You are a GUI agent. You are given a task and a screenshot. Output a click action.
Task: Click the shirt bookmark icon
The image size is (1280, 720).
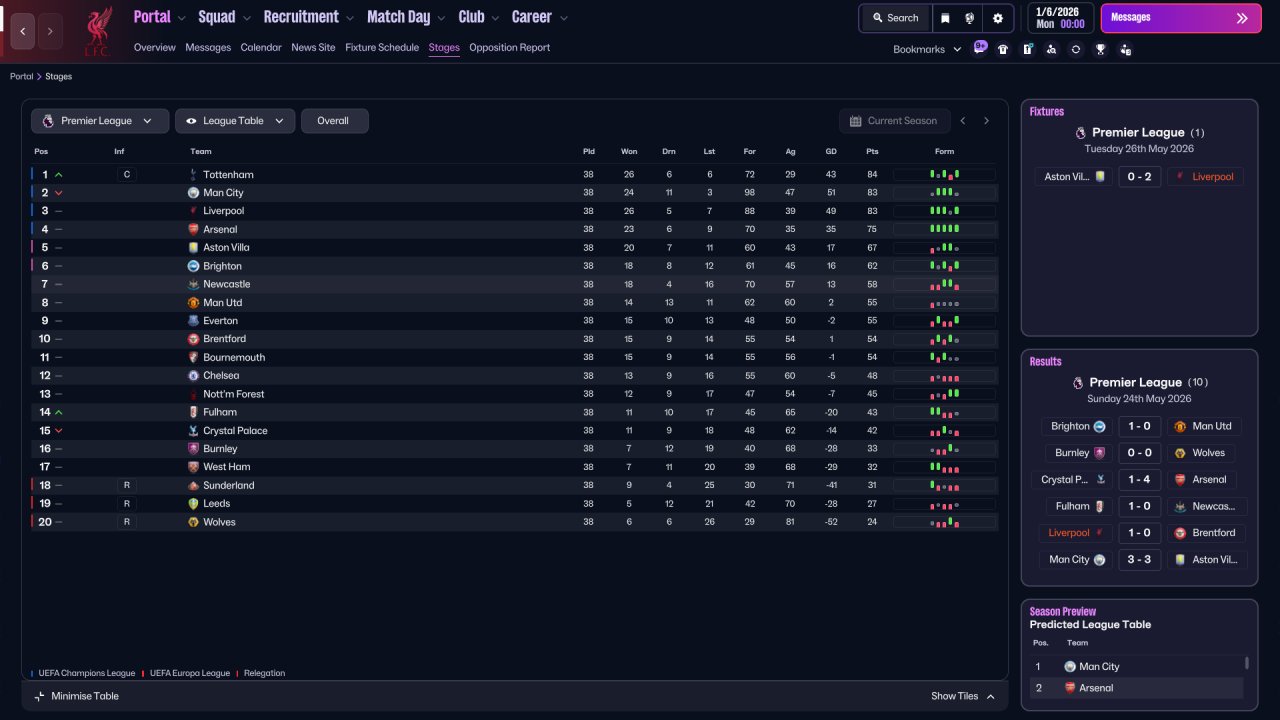point(1003,49)
